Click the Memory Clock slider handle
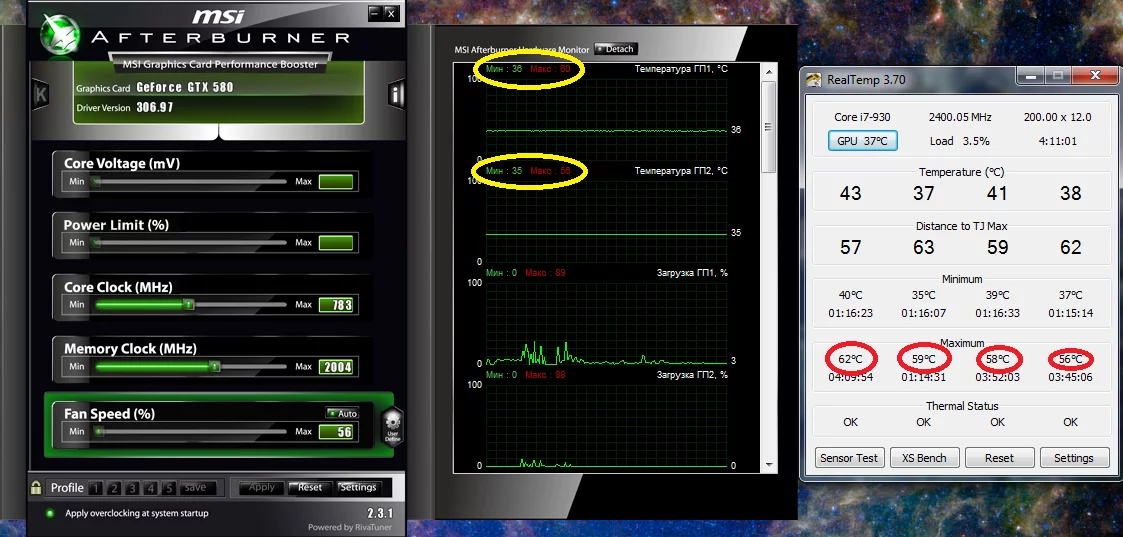Image resolution: width=1123 pixels, height=537 pixels. coord(214,367)
